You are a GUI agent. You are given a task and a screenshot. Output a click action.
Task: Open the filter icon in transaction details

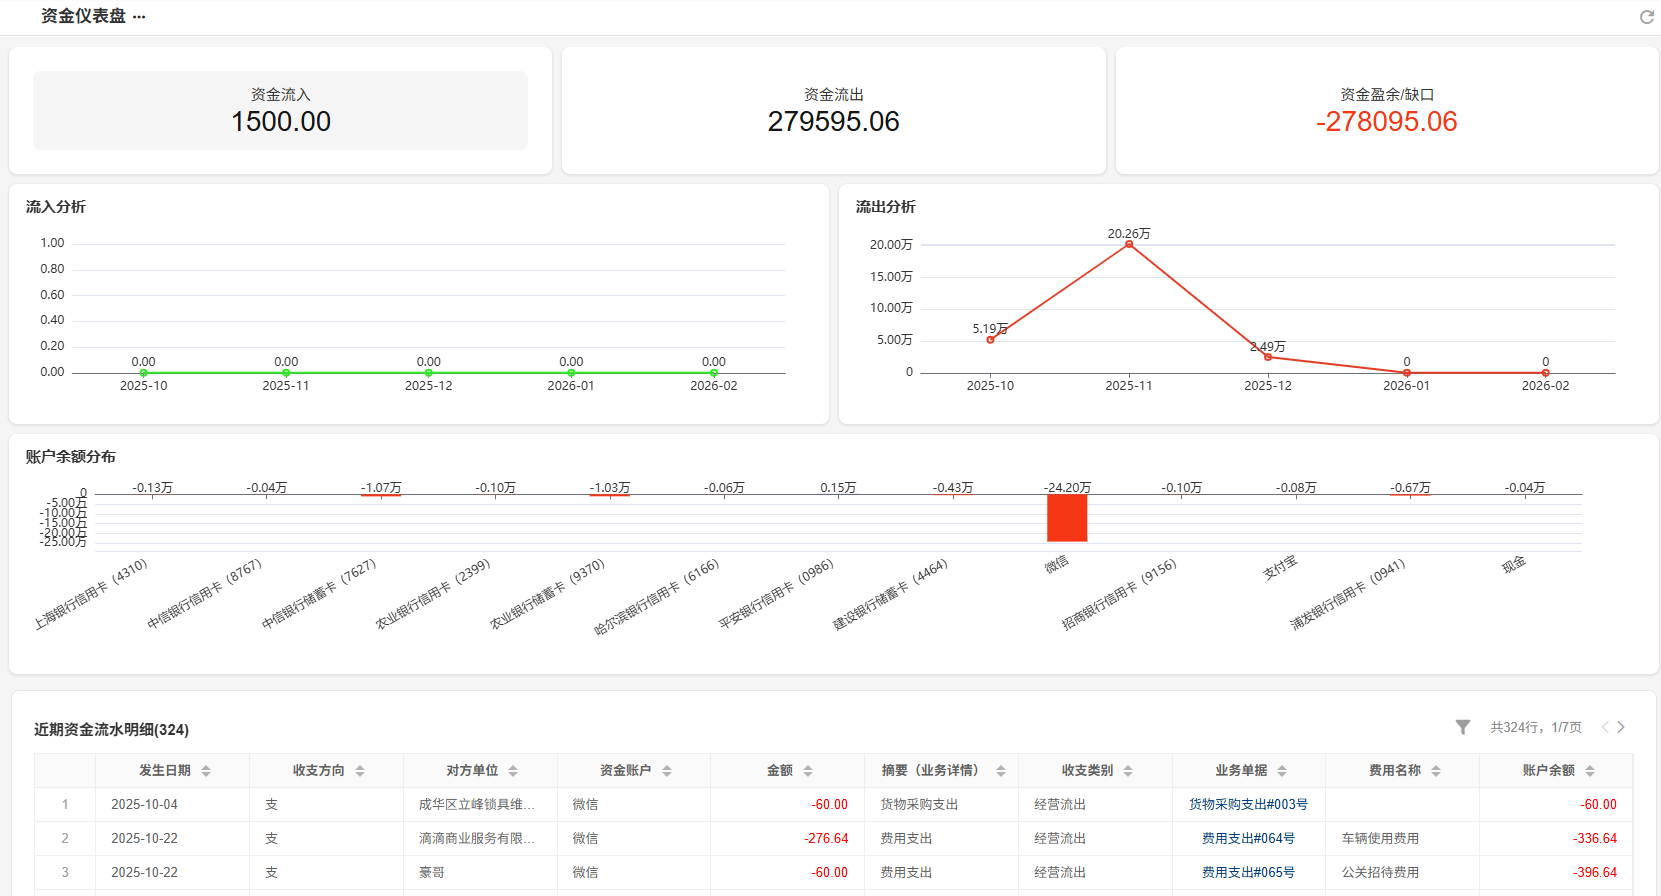(1463, 727)
